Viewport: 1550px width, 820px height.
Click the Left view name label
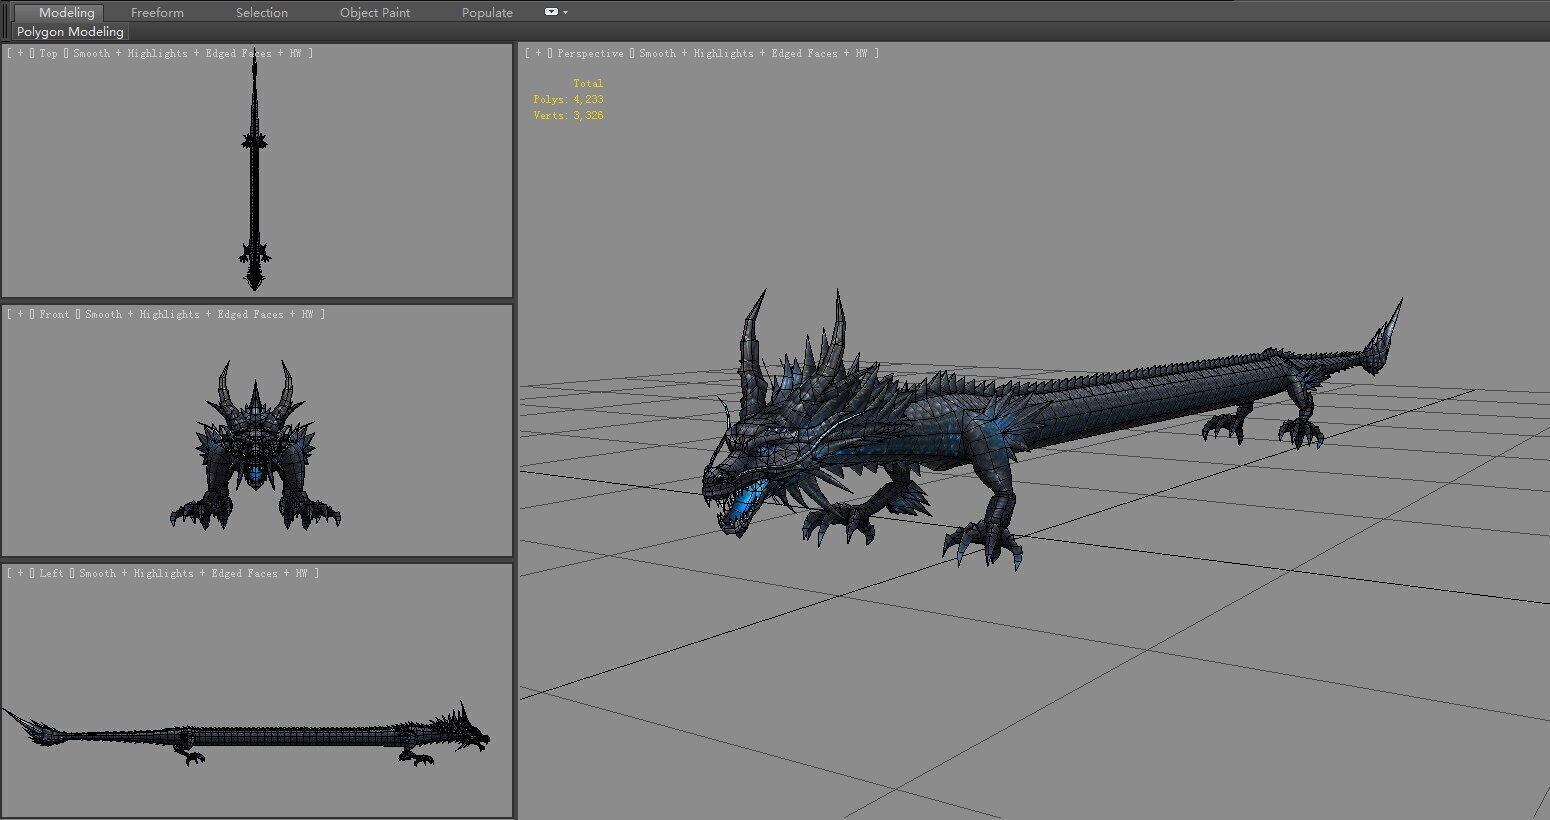pos(51,573)
